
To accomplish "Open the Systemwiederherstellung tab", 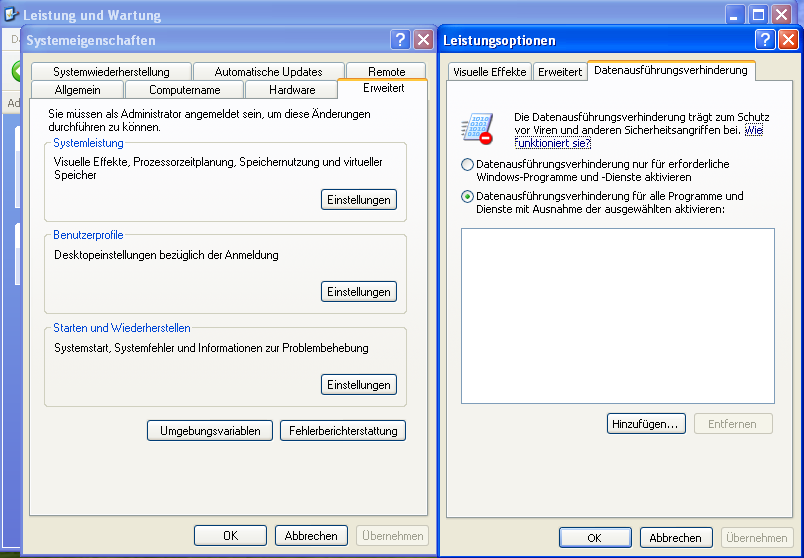I will point(111,72).
